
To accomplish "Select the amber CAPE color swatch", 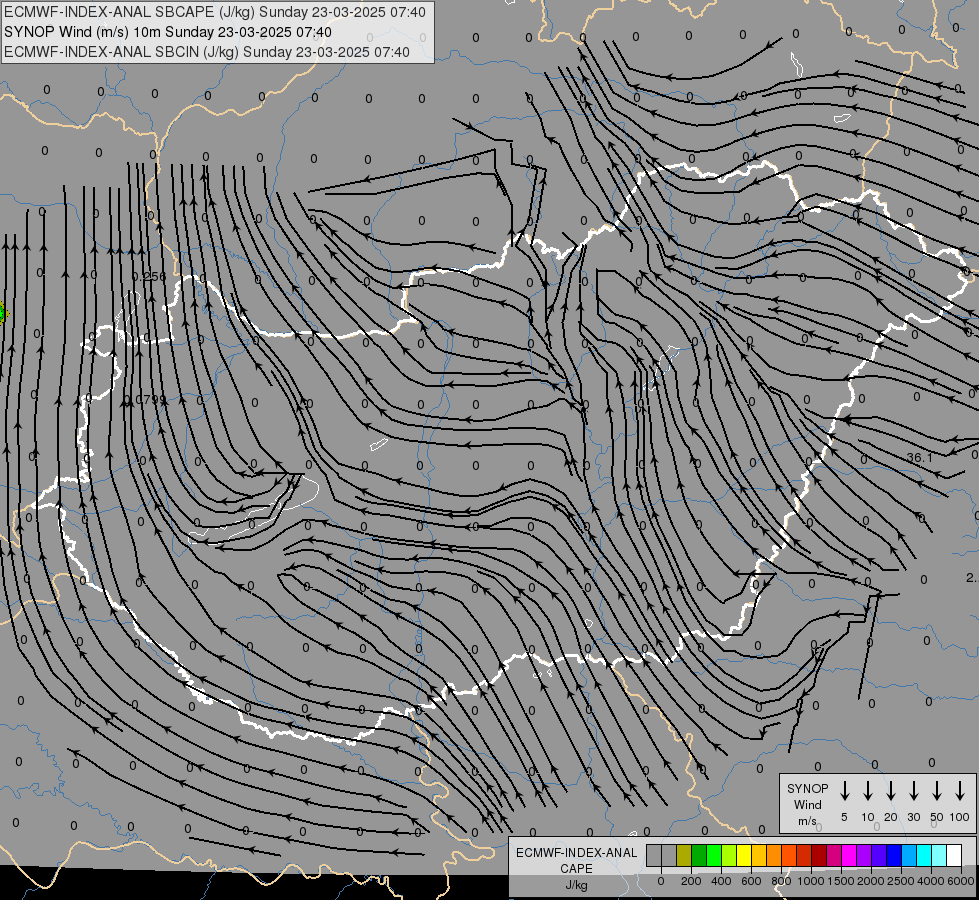I will [x=759, y=855].
